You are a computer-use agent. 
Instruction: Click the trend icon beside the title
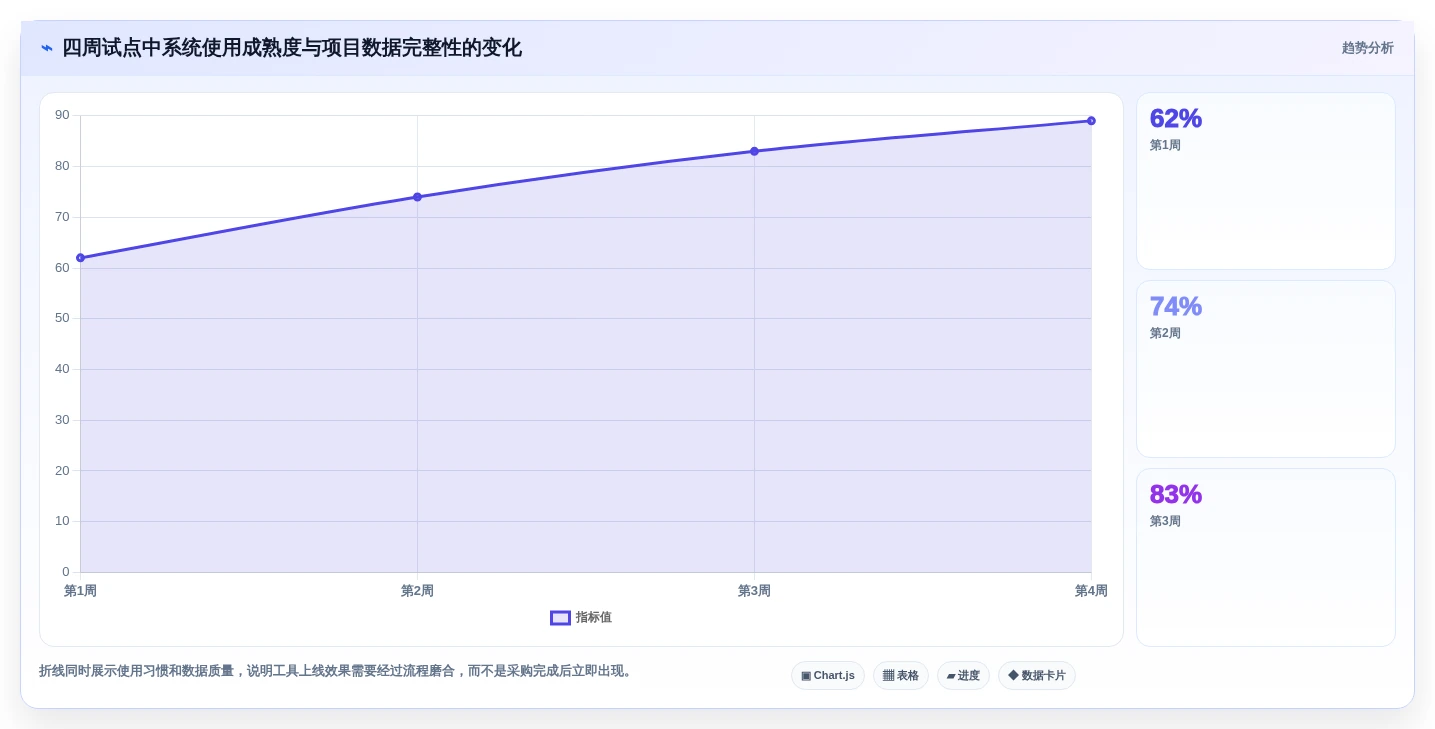[46, 48]
